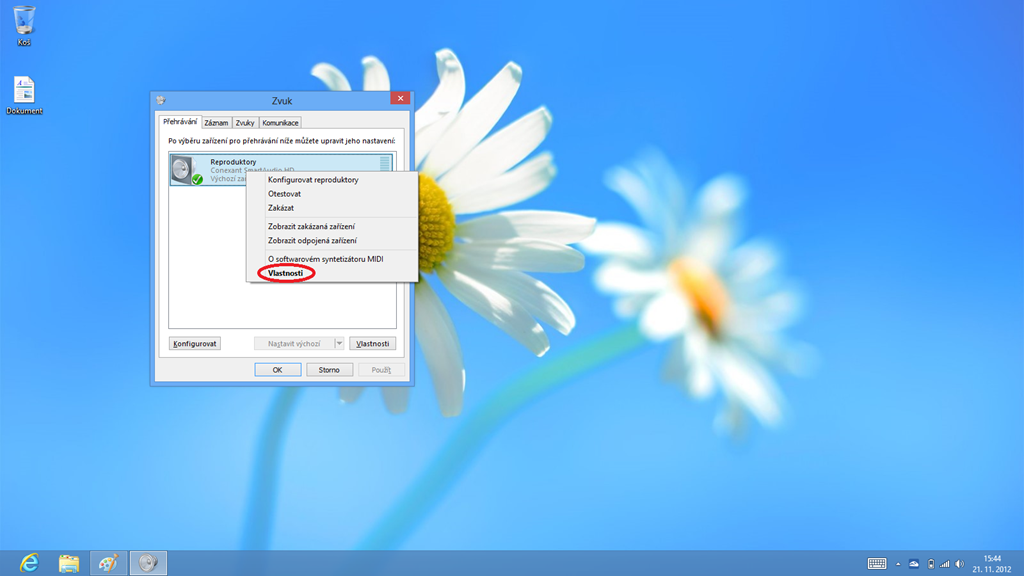Select the Dokument file on desktop
1024x576 pixels.
tap(24, 94)
